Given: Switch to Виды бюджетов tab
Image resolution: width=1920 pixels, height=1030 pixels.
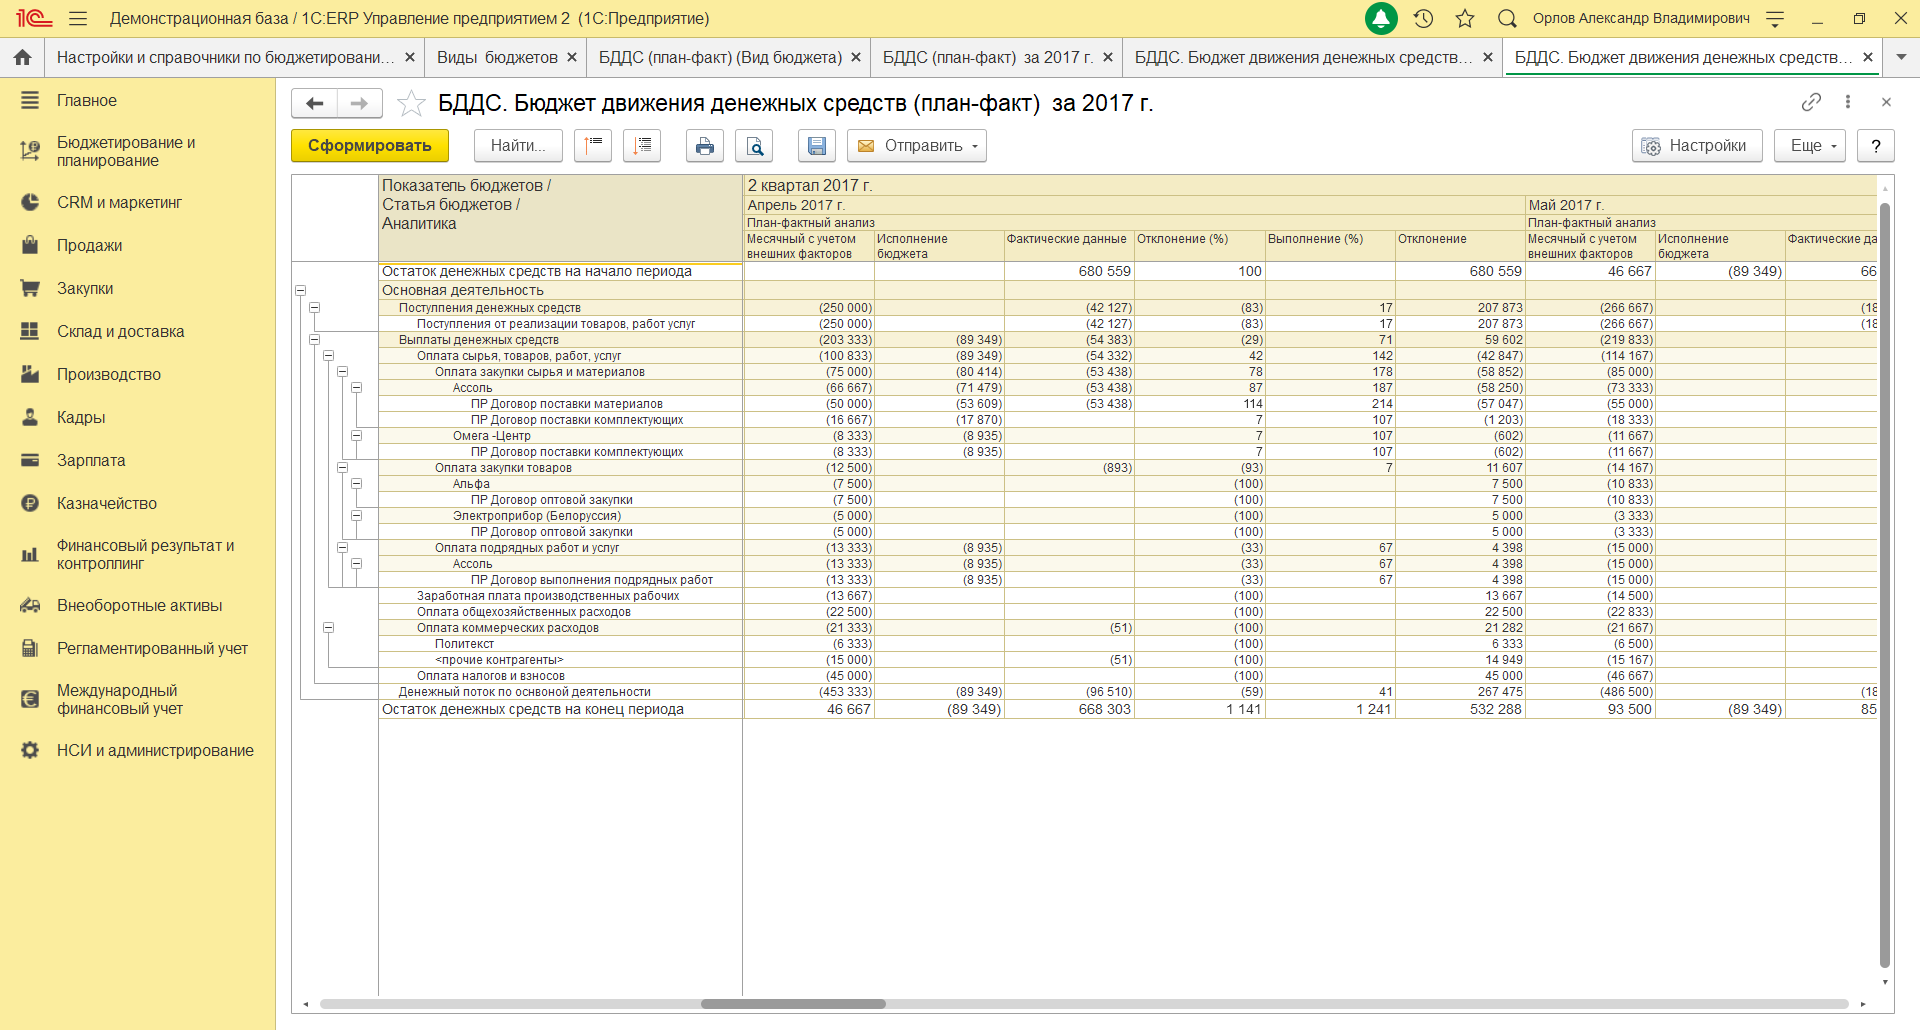Looking at the screenshot, I should 497,57.
